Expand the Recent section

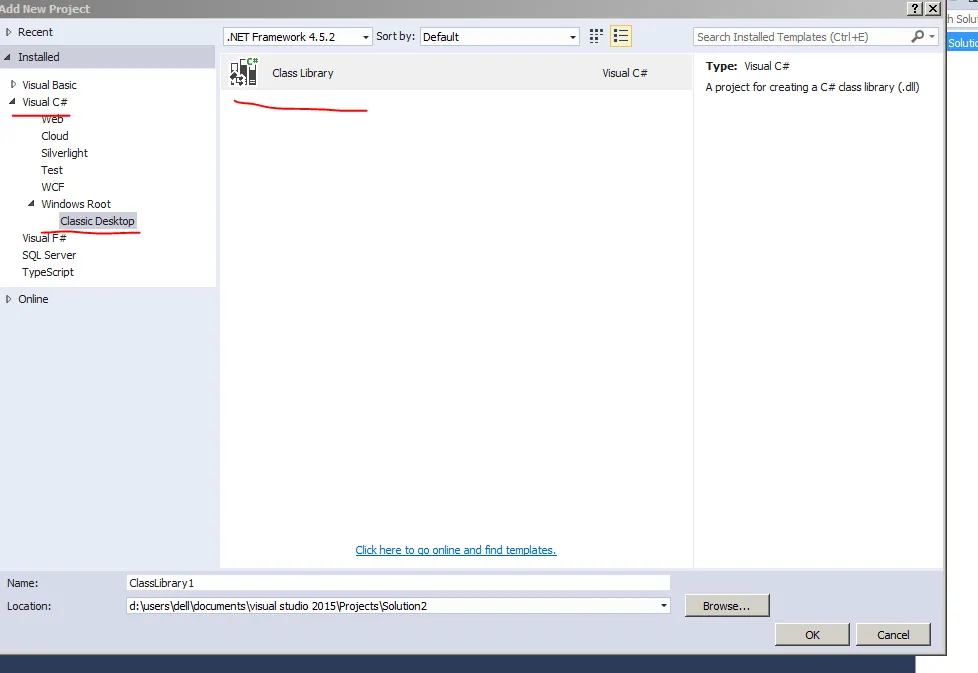(x=9, y=32)
